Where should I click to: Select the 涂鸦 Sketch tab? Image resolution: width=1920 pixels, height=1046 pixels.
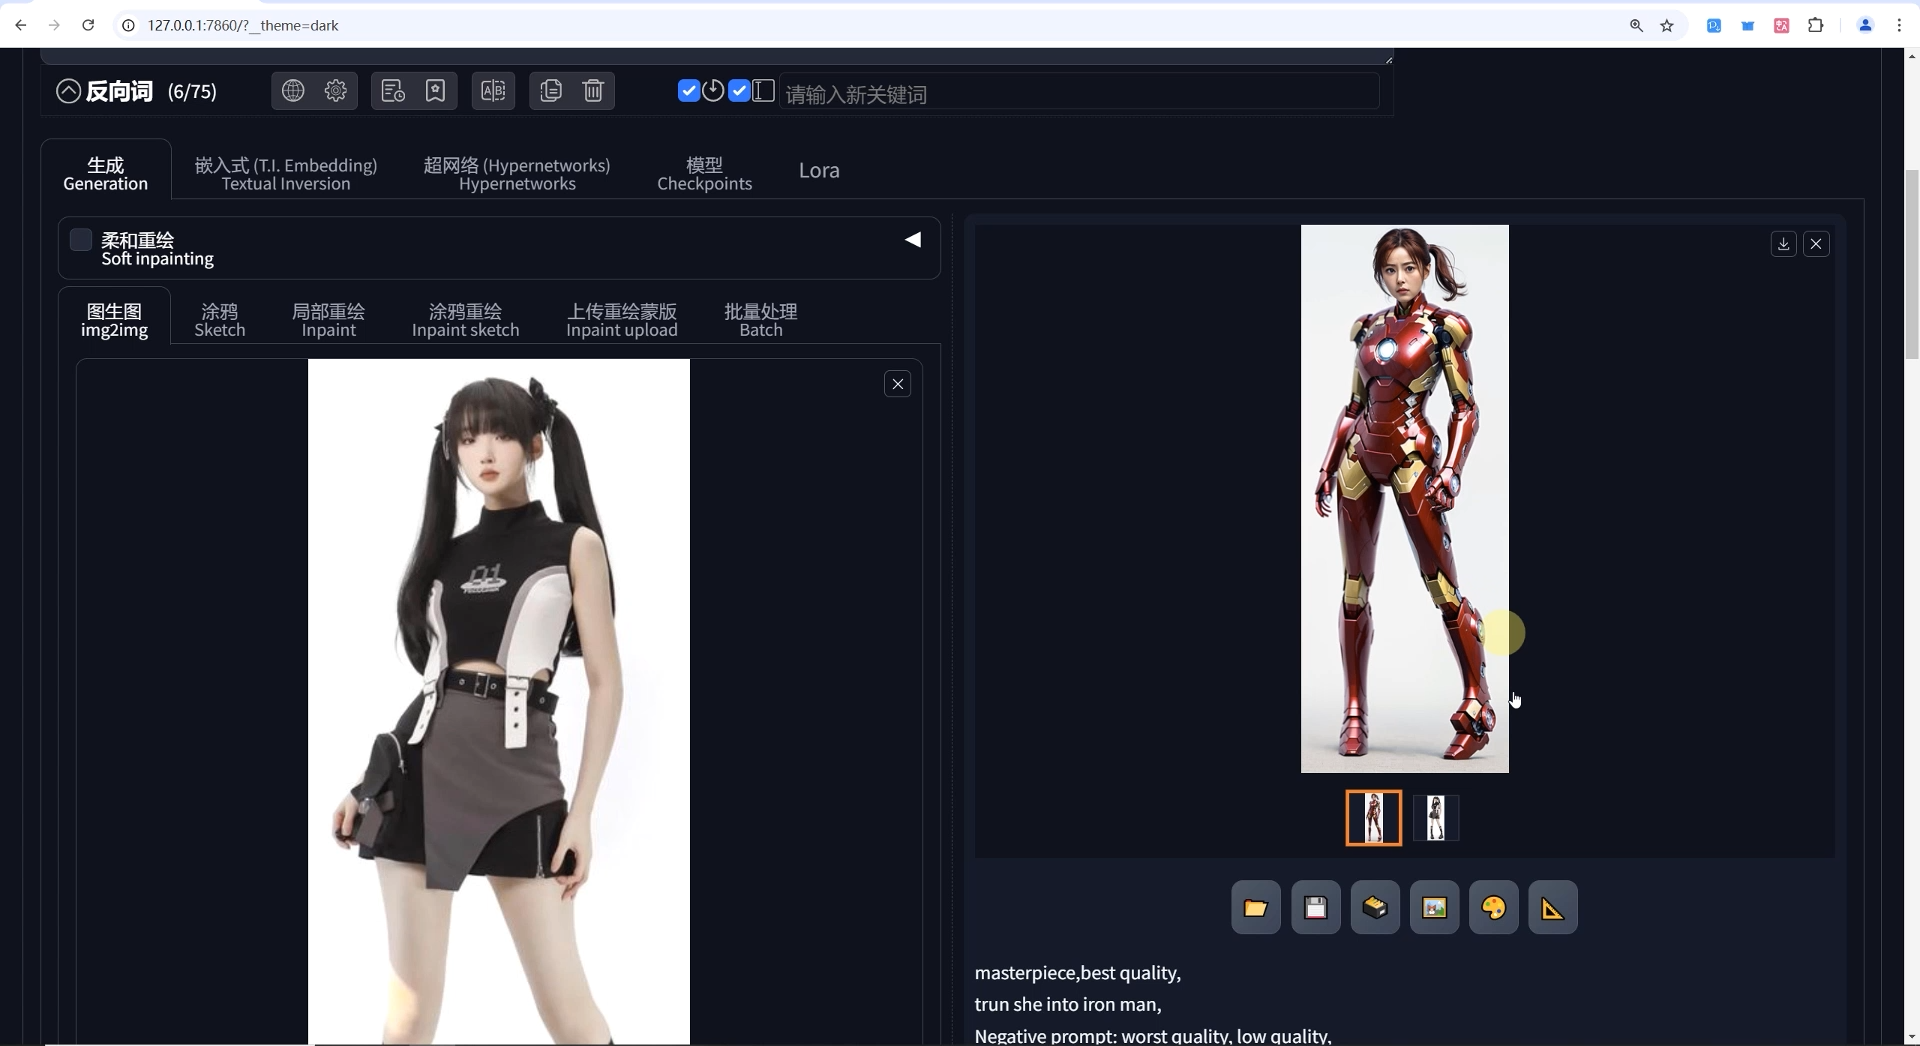pos(220,320)
